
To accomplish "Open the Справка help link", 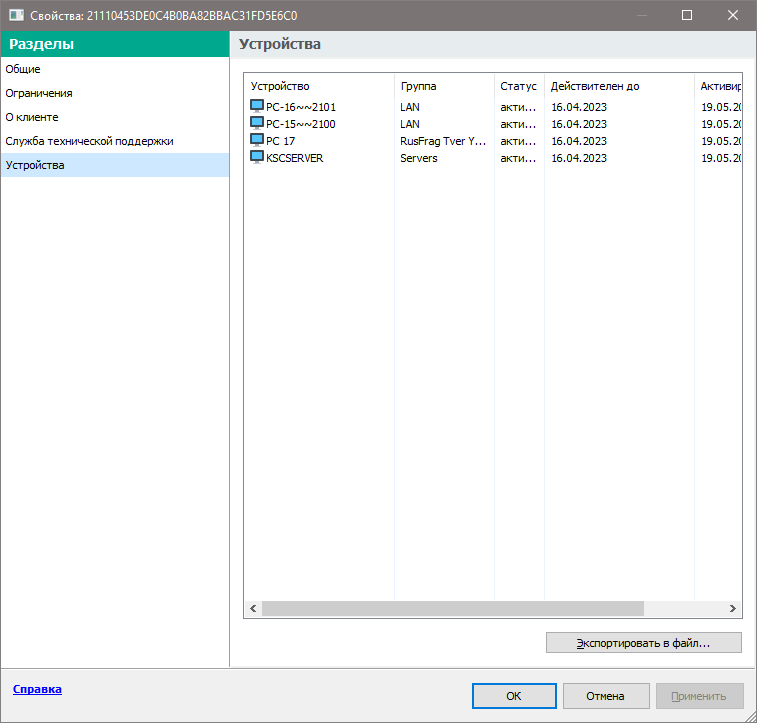I will pos(37,689).
